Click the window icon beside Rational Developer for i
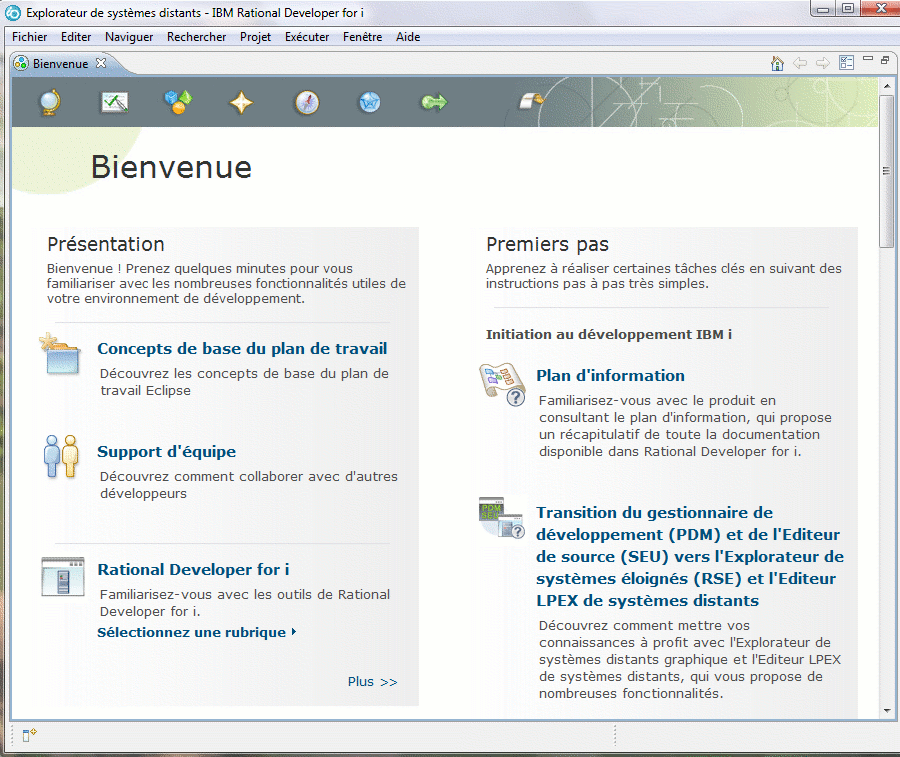 [x=63, y=577]
